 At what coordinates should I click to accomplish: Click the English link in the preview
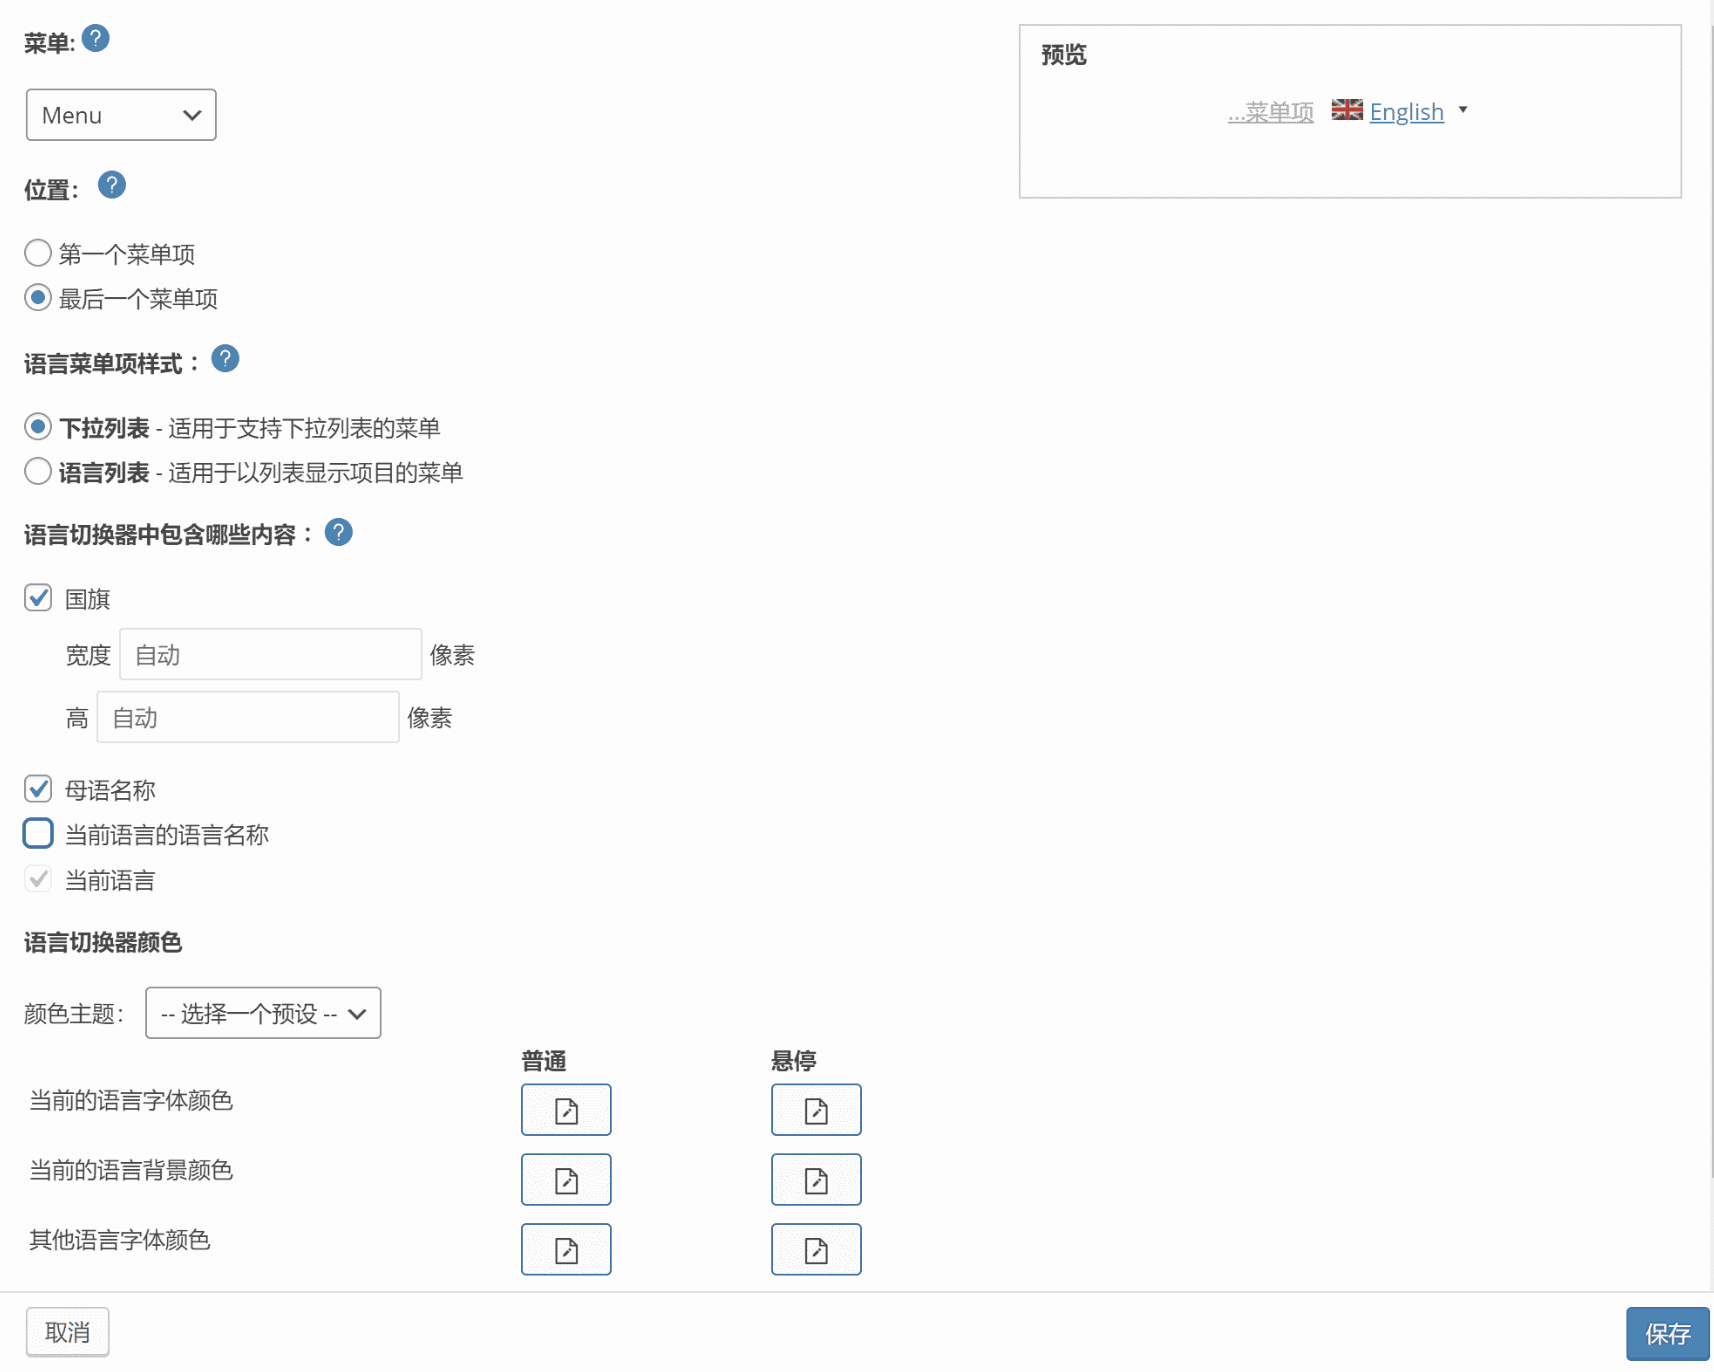tap(1406, 111)
